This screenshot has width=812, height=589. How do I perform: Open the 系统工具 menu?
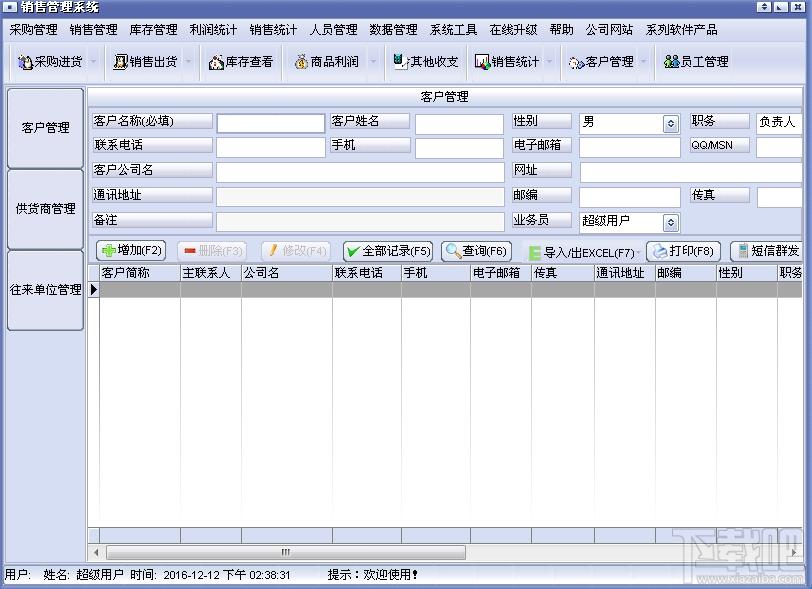tap(454, 30)
